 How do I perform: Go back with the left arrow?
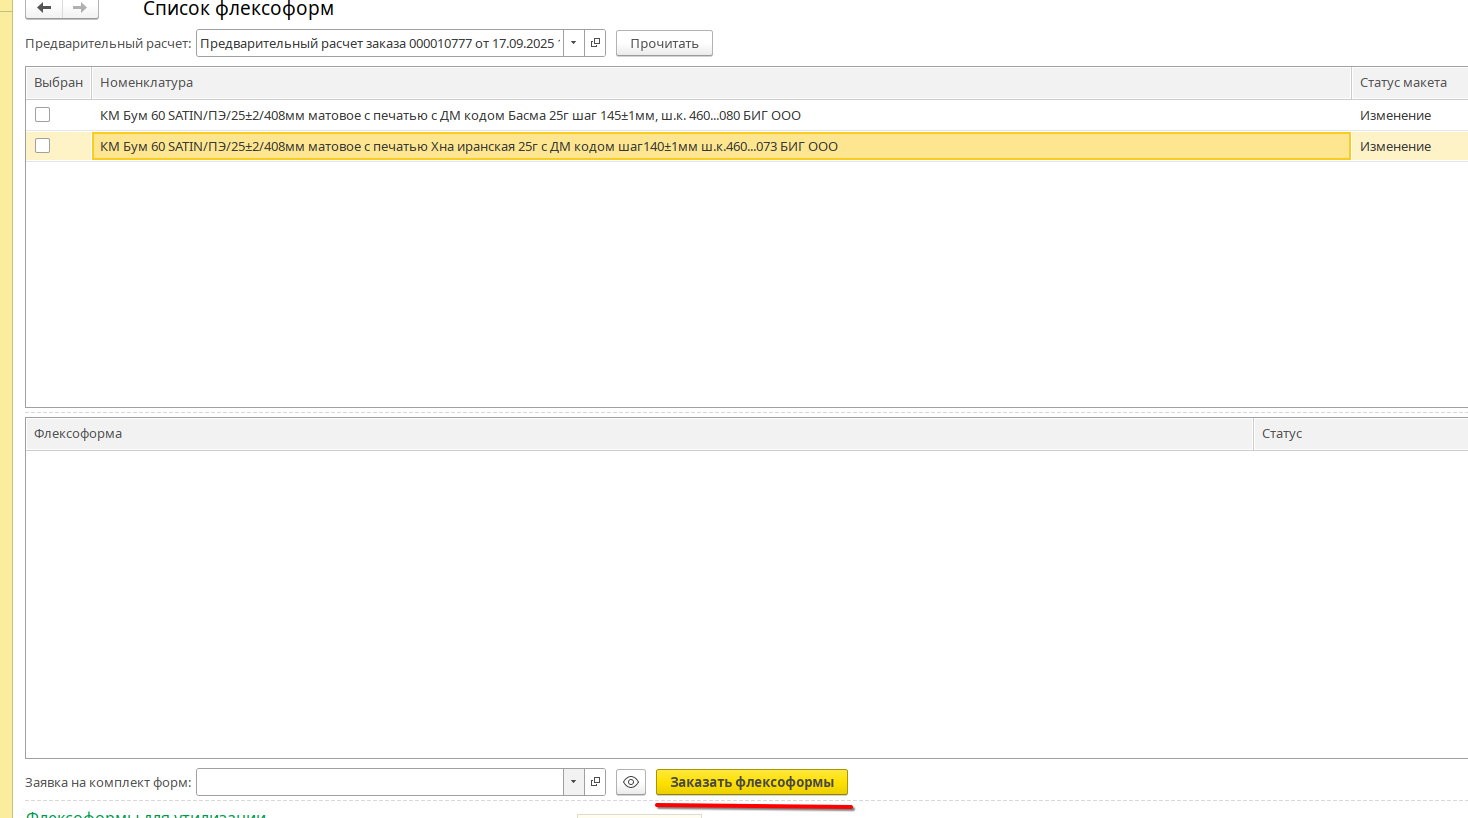click(x=44, y=8)
